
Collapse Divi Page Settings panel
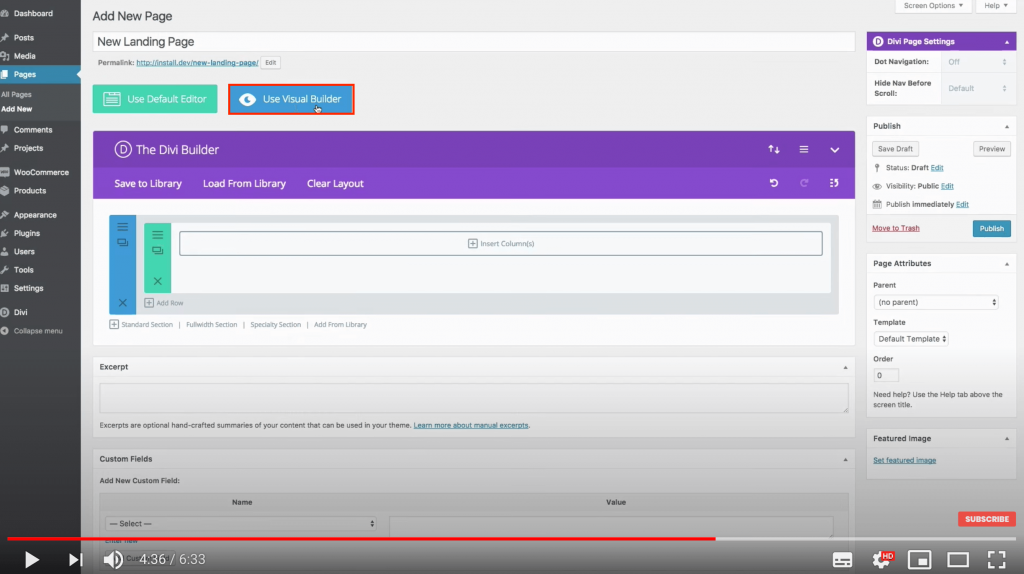[x=1006, y=42]
